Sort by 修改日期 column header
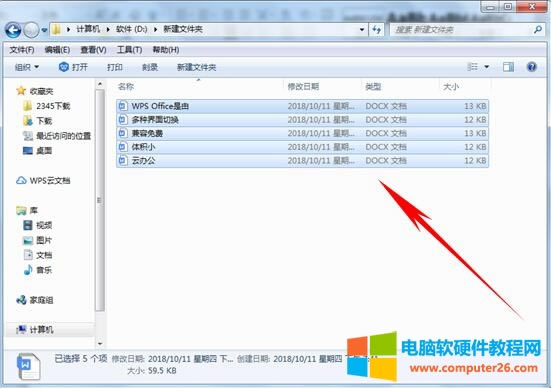 (x=303, y=86)
